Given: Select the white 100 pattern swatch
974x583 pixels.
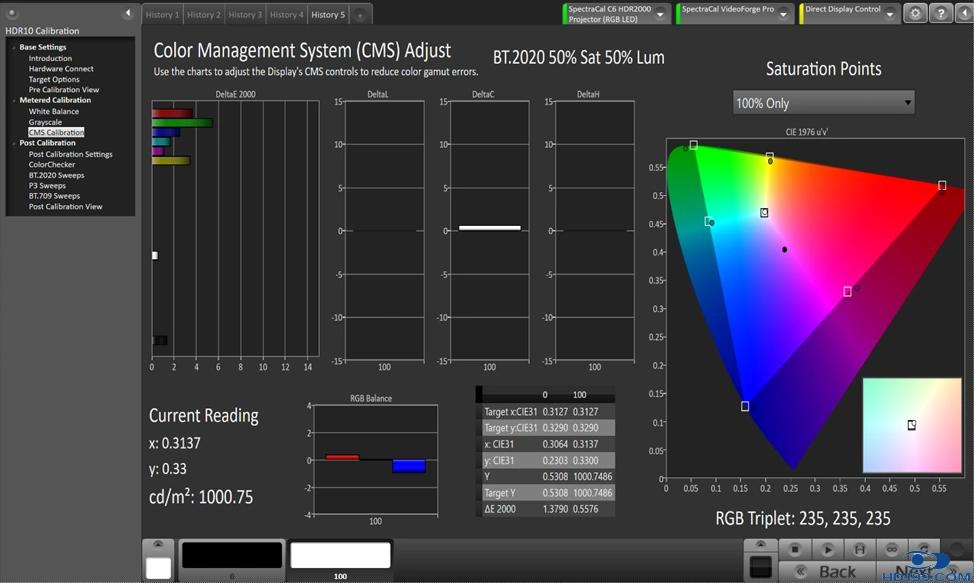Looking at the screenshot, I should pyautogui.click(x=340, y=555).
